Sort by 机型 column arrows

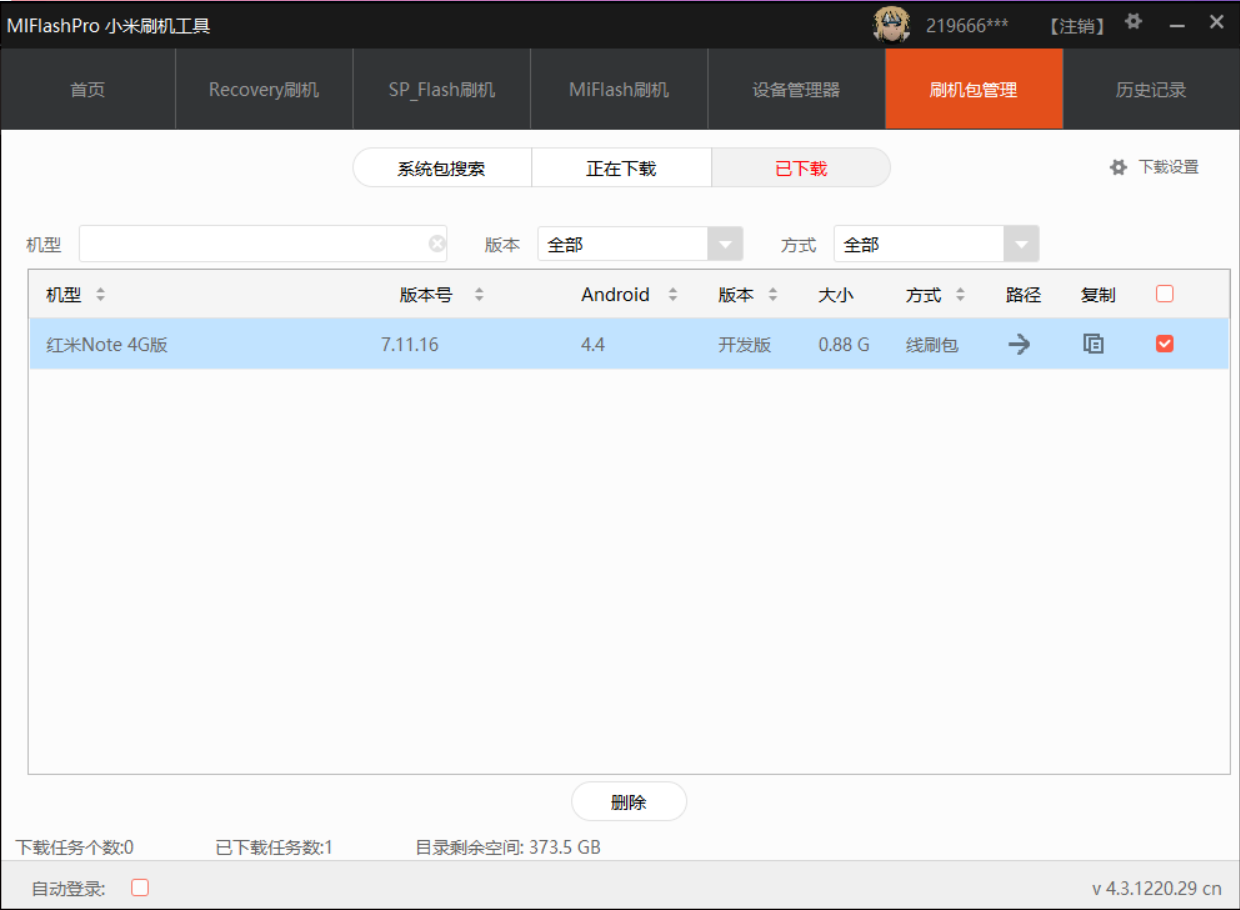(100, 295)
